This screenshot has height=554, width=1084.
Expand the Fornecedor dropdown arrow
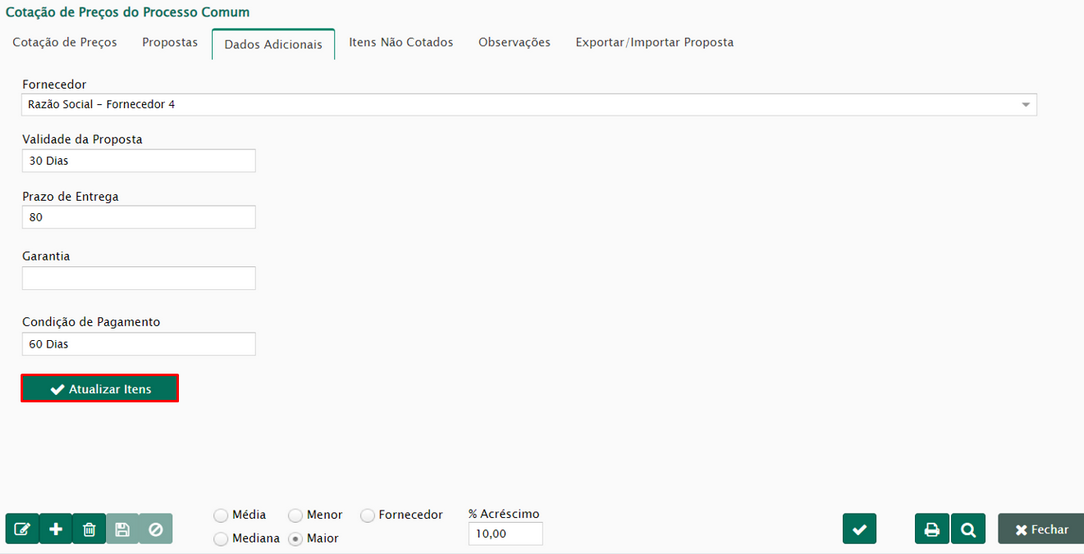(1026, 105)
